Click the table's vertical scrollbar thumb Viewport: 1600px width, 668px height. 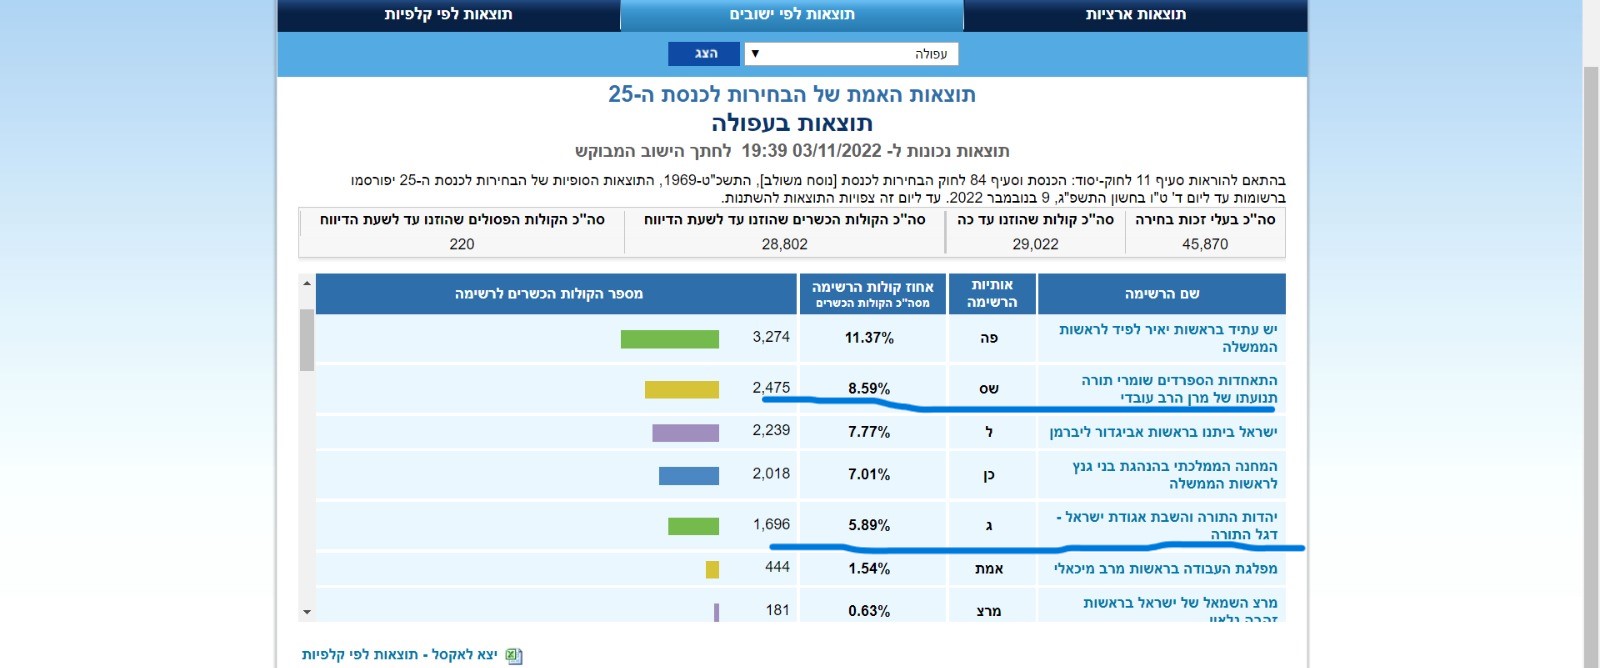pyautogui.click(x=307, y=340)
